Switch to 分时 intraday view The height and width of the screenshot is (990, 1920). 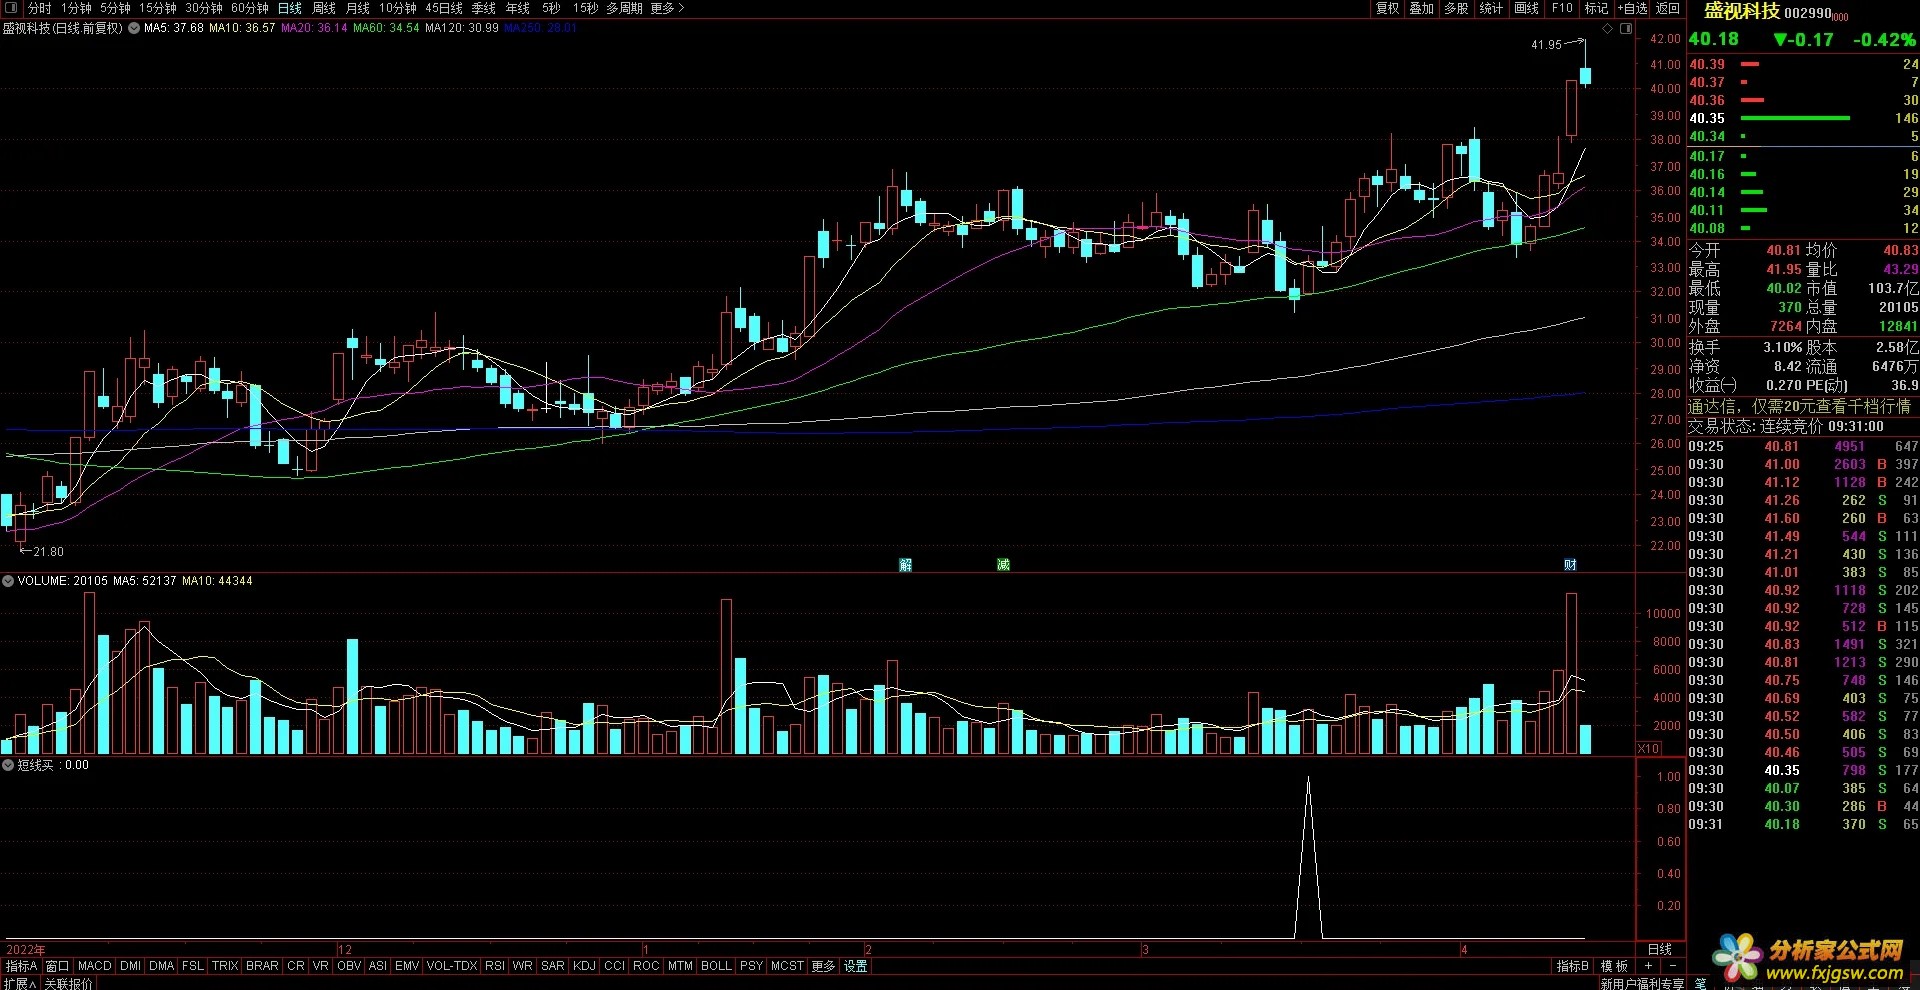39,8
